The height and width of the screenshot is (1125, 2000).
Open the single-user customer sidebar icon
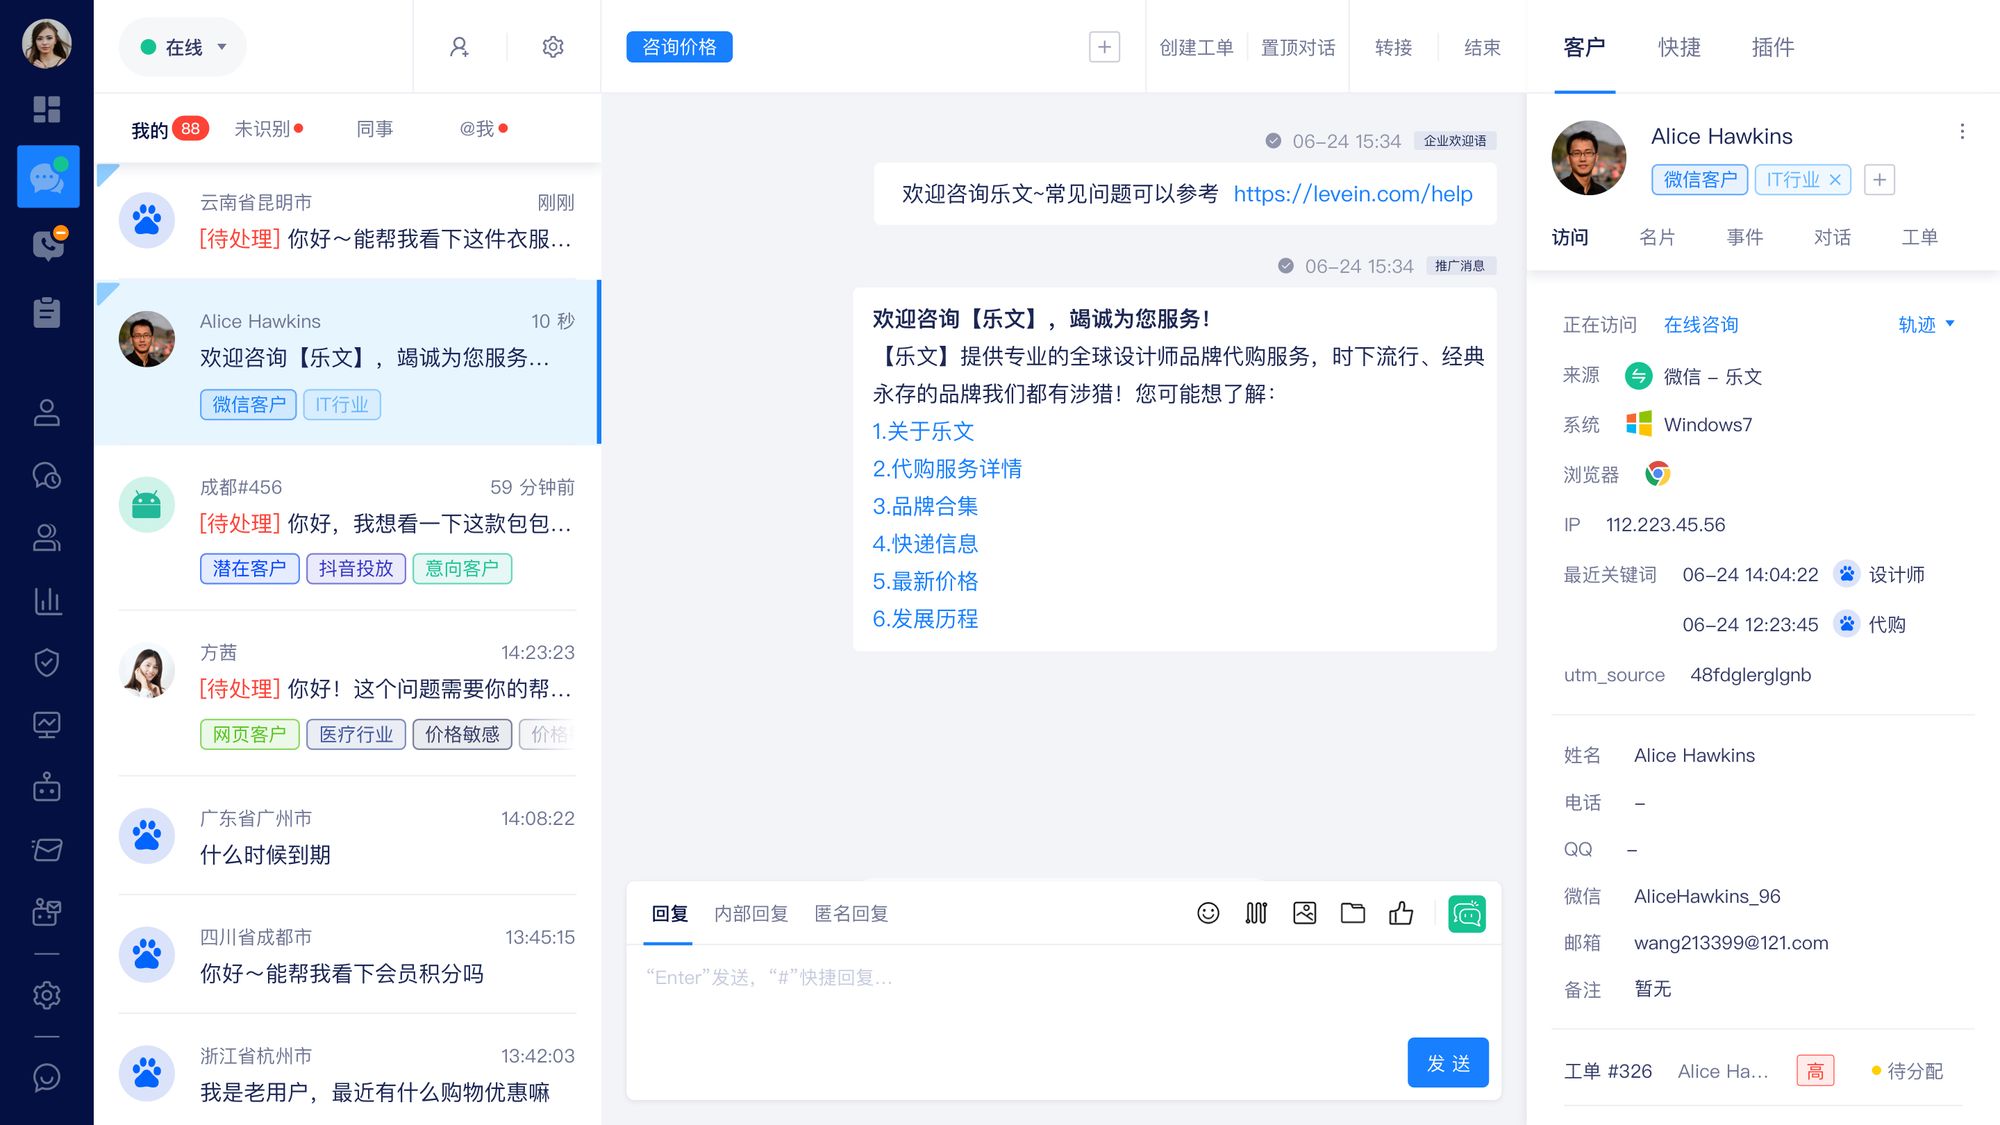(47, 412)
